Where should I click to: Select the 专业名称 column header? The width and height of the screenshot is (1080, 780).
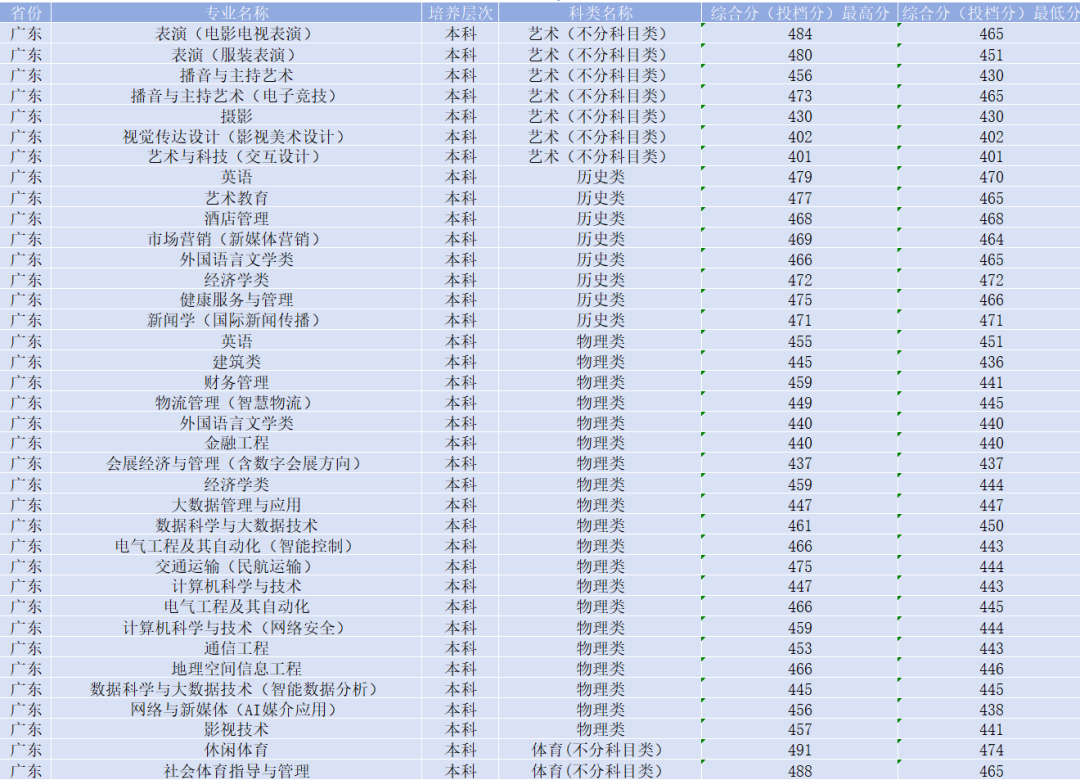pyautogui.click(x=236, y=13)
